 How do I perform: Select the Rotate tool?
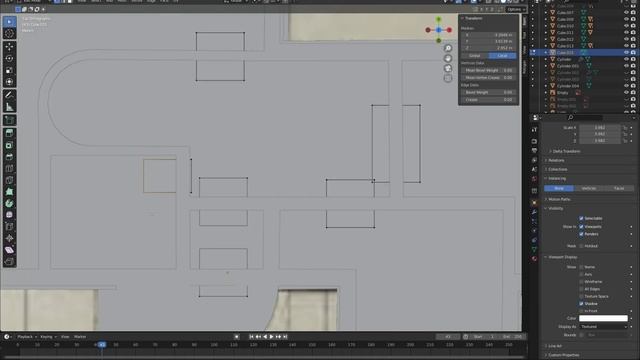(x=9, y=58)
